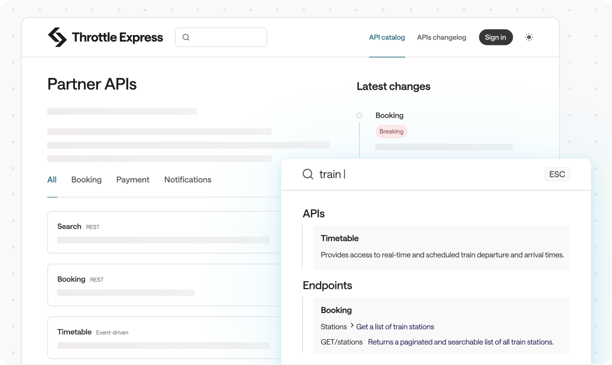Select the All filter tab

[x=52, y=180]
